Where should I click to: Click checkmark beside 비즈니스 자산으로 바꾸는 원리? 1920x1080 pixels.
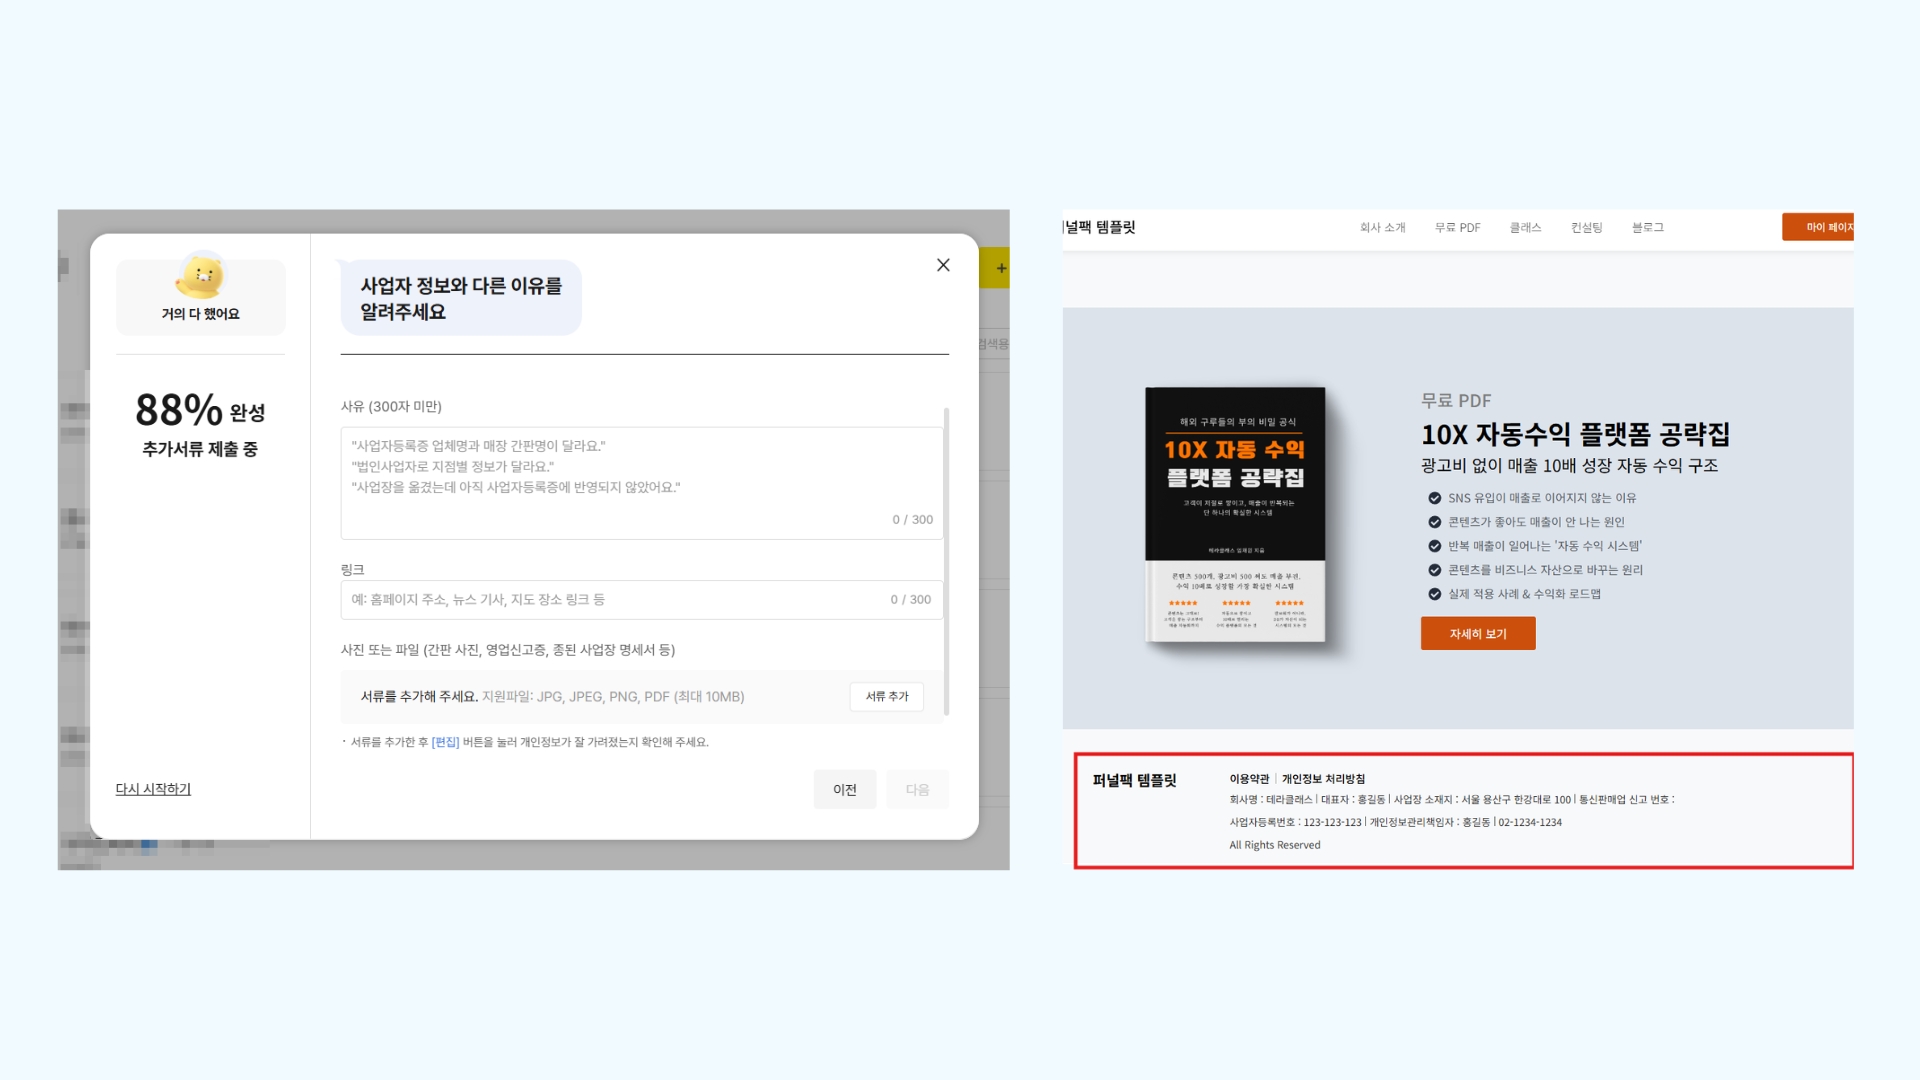1435,570
